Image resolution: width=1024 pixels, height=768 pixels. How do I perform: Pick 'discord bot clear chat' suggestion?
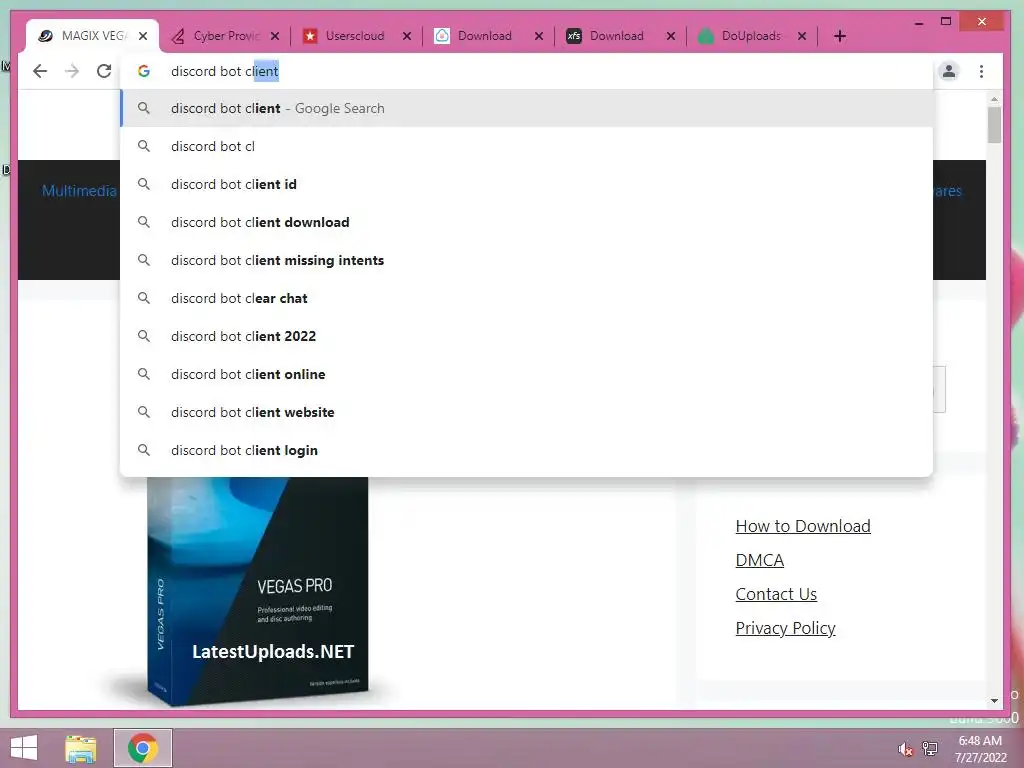526,298
